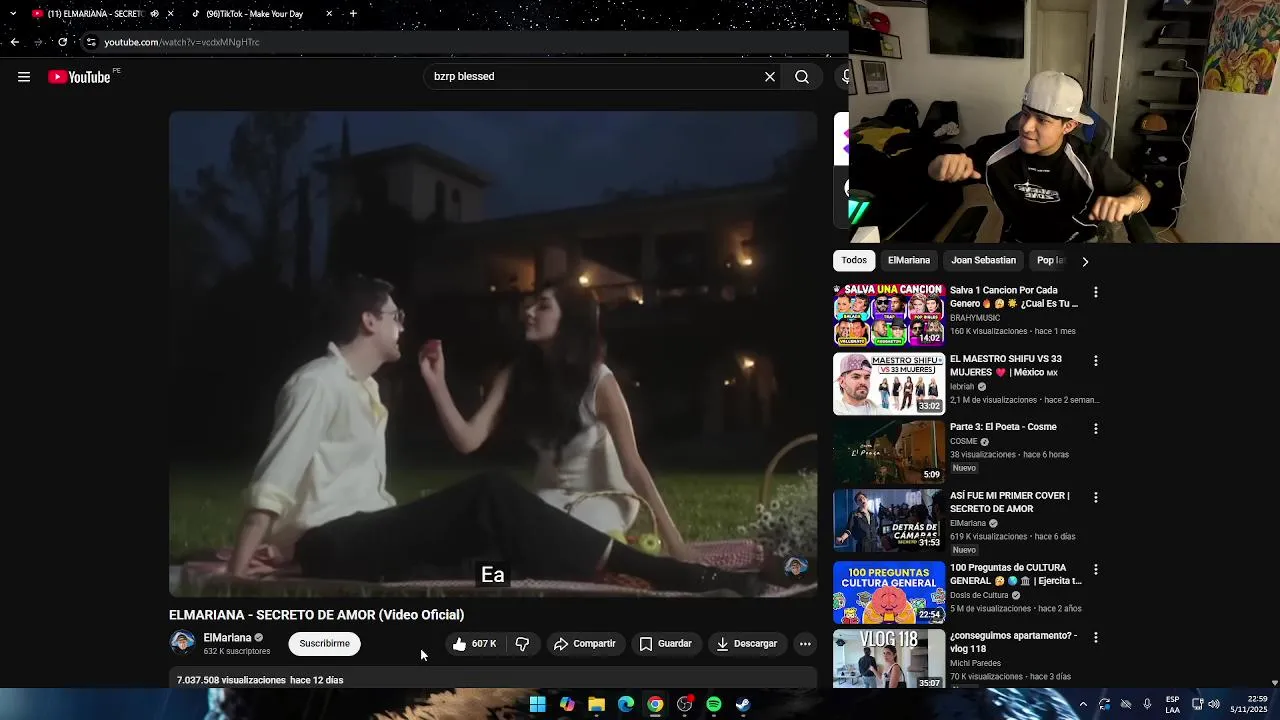Open site information icon in address bar
The image size is (1280, 720).
[x=91, y=42]
